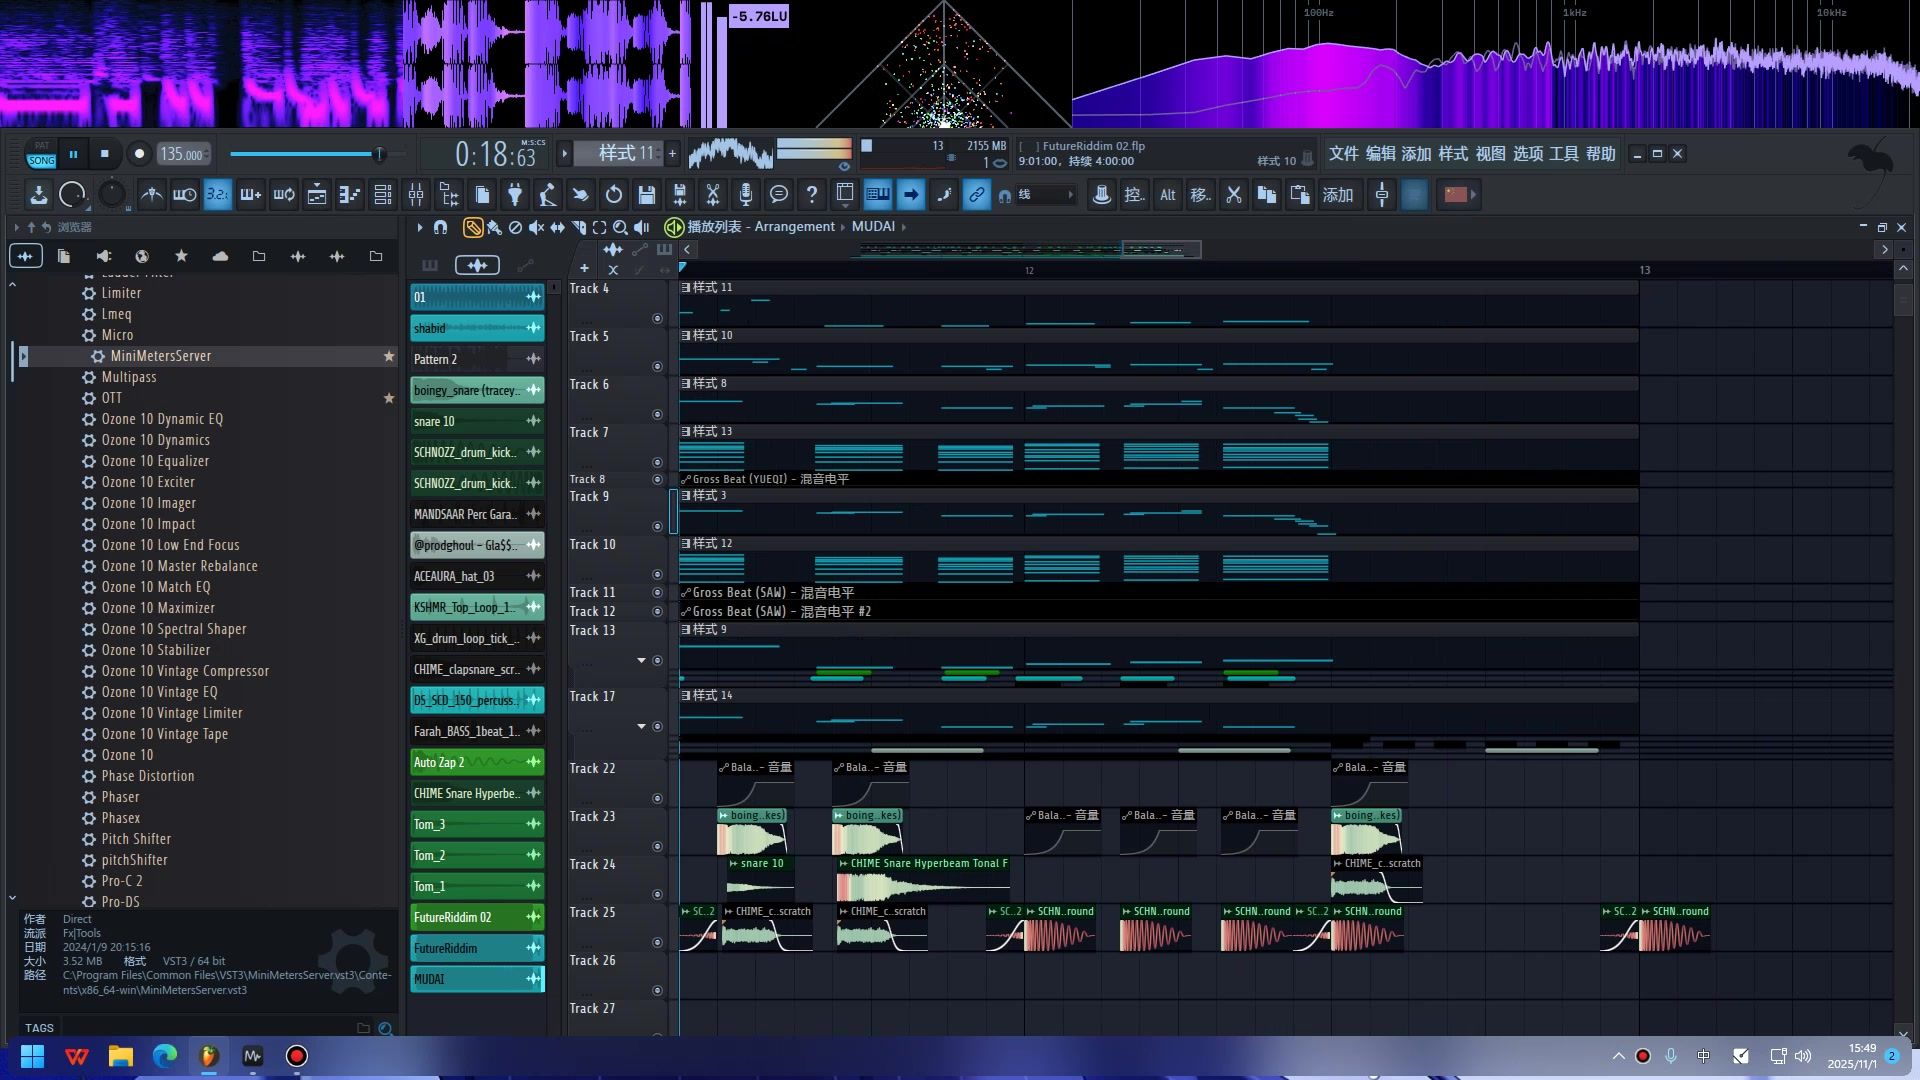Screen dimensions: 1920x1080
Task: Select the FutureRiddim 02 pattern in picker
Action: [477, 917]
